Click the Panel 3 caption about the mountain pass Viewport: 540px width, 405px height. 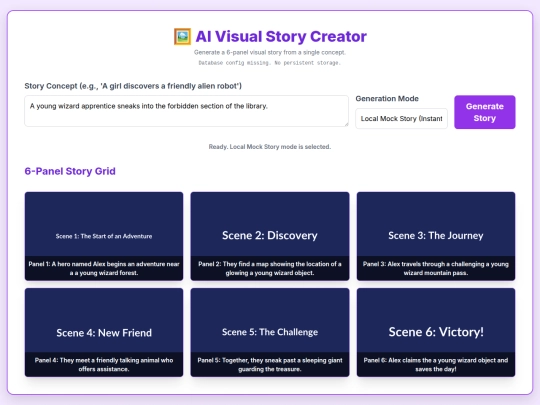click(x=436, y=268)
